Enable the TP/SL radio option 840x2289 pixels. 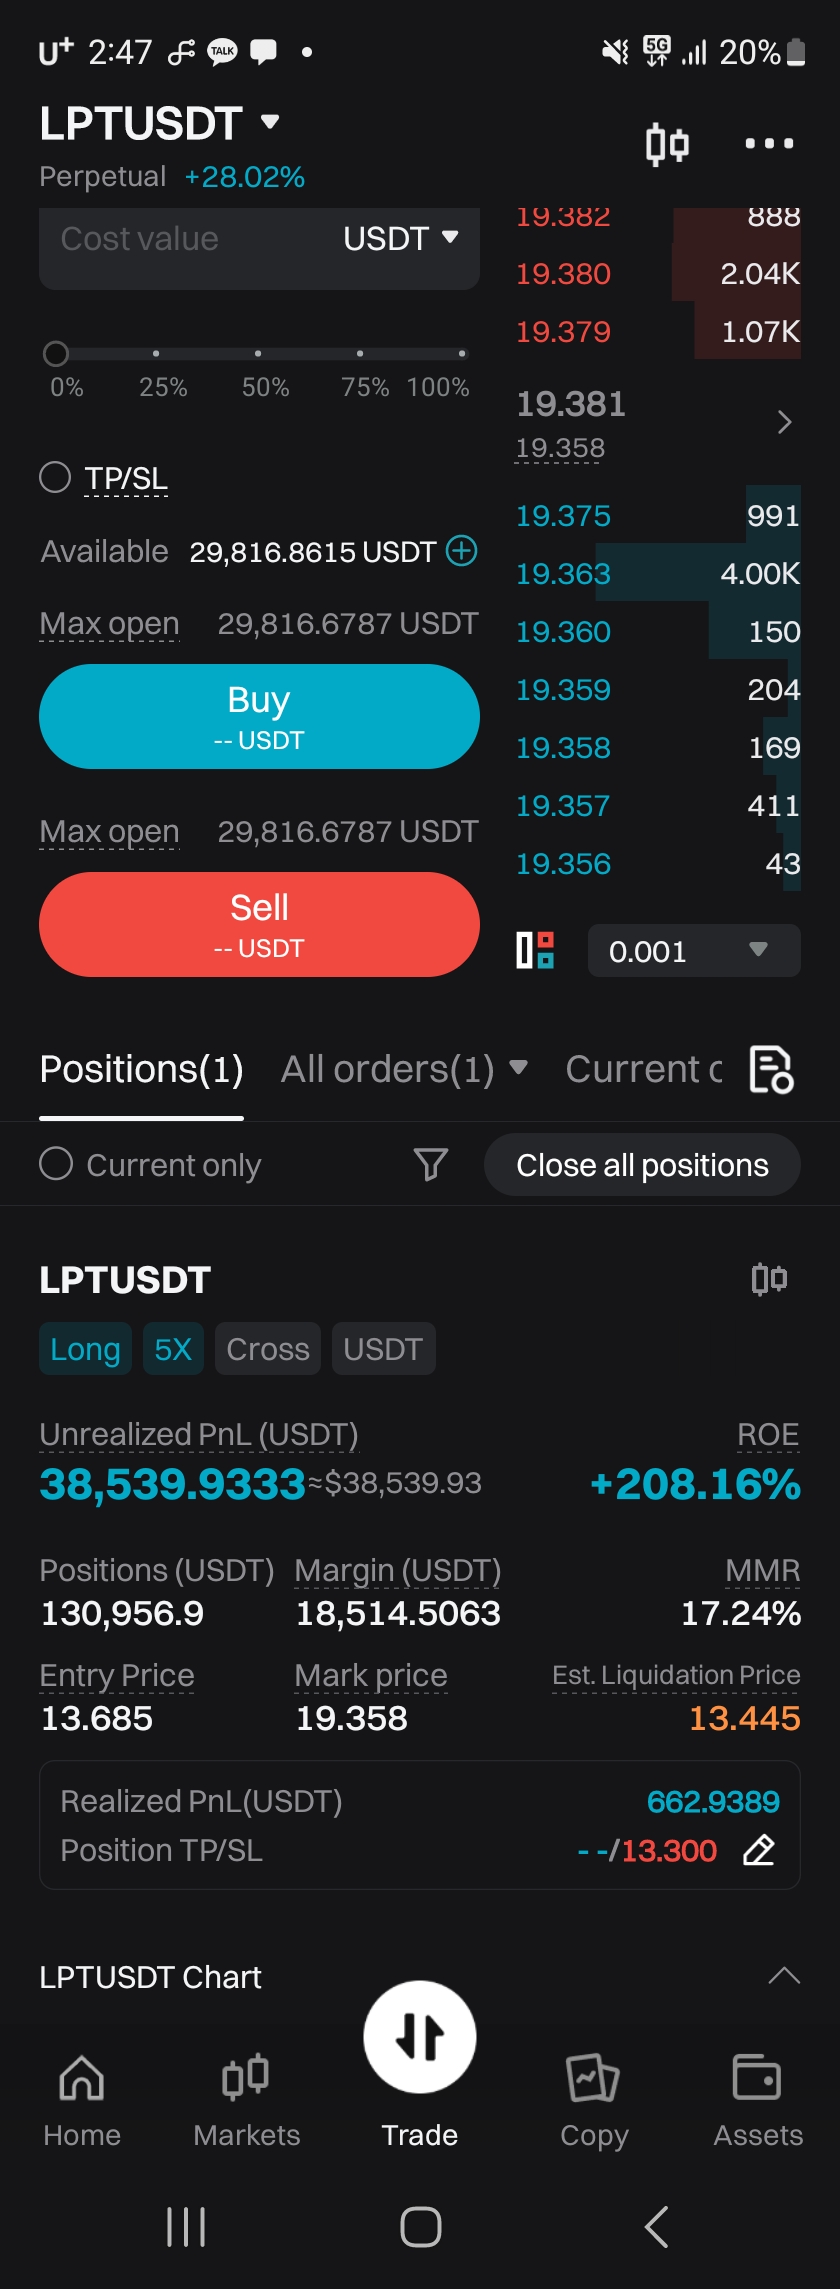(x=55, y=477)
